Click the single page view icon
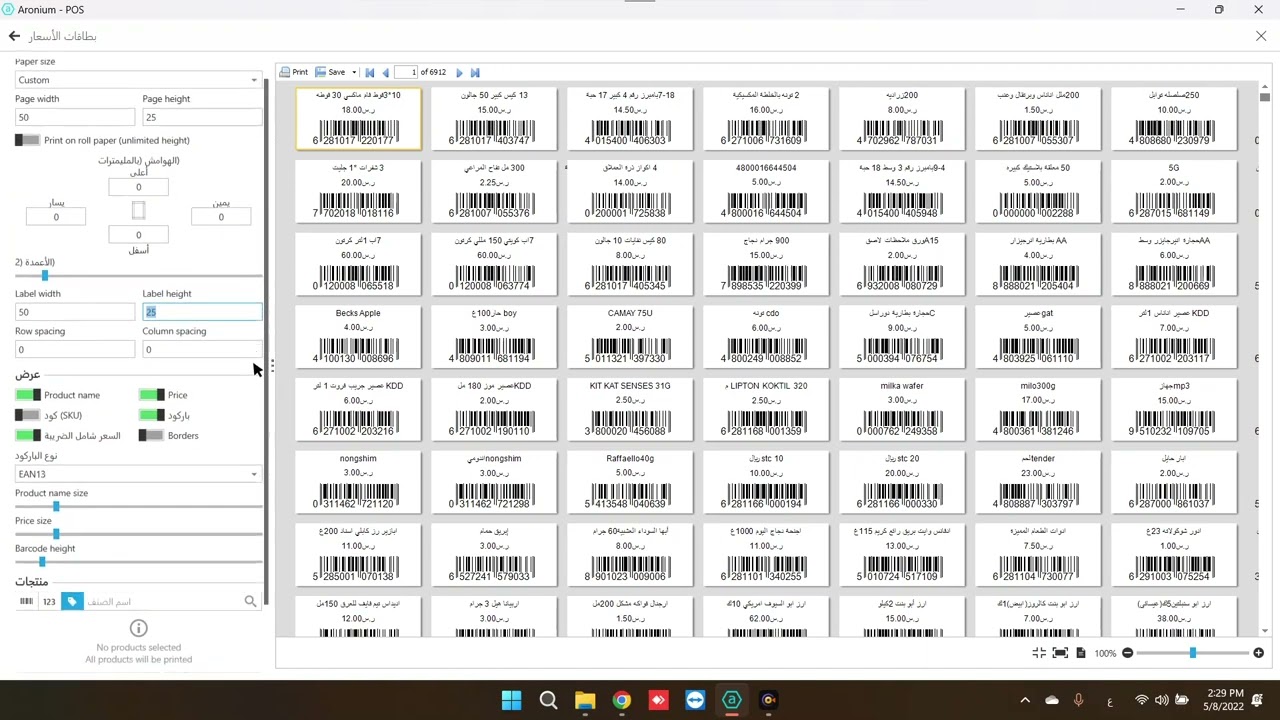Screen dimensions: 1280x720 1081,653
